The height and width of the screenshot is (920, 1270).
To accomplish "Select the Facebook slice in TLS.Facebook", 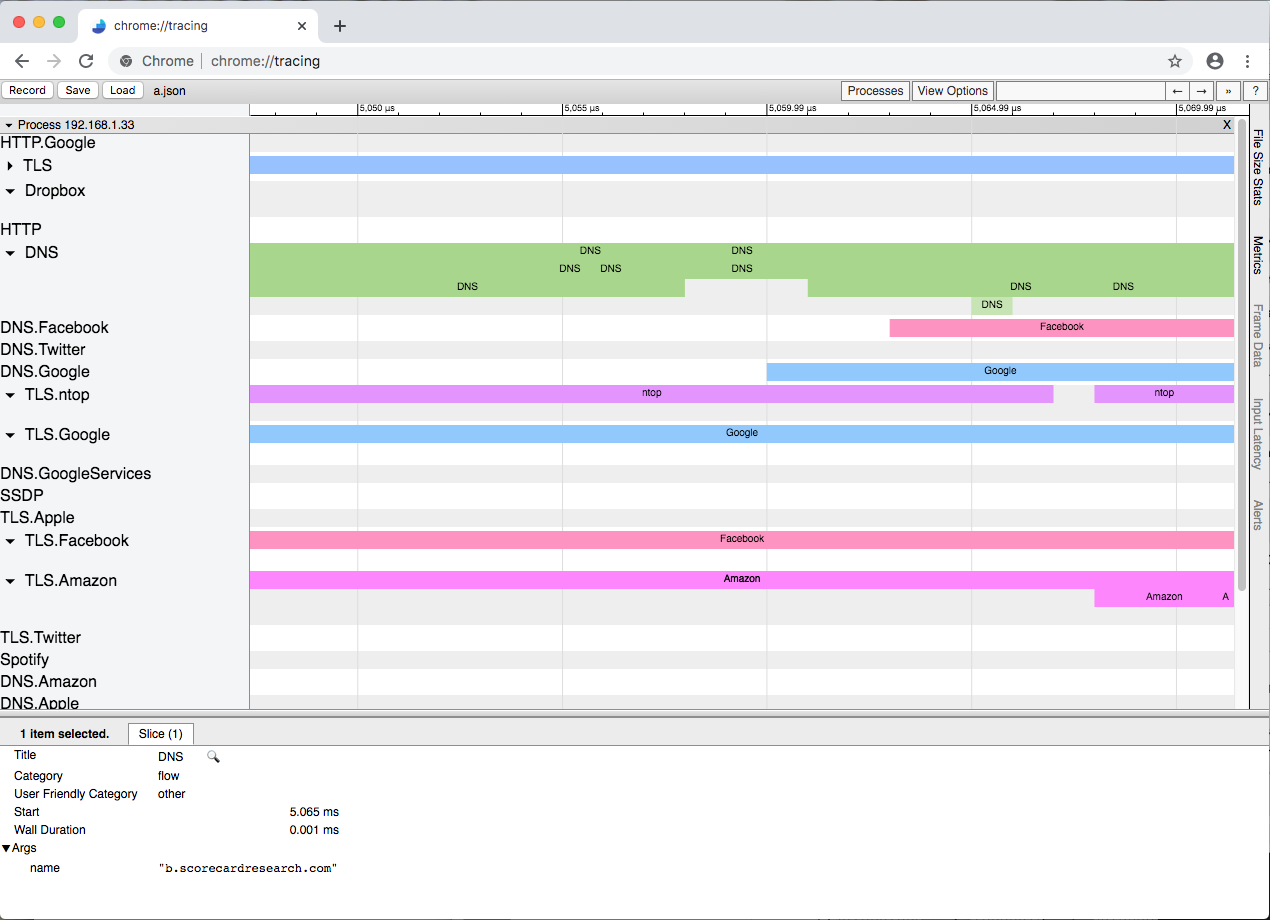I will click(x=742, y=540).
